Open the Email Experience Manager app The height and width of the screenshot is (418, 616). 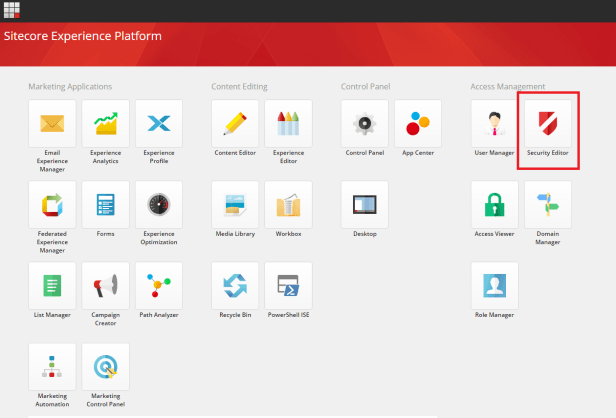(x=52, y=124)
